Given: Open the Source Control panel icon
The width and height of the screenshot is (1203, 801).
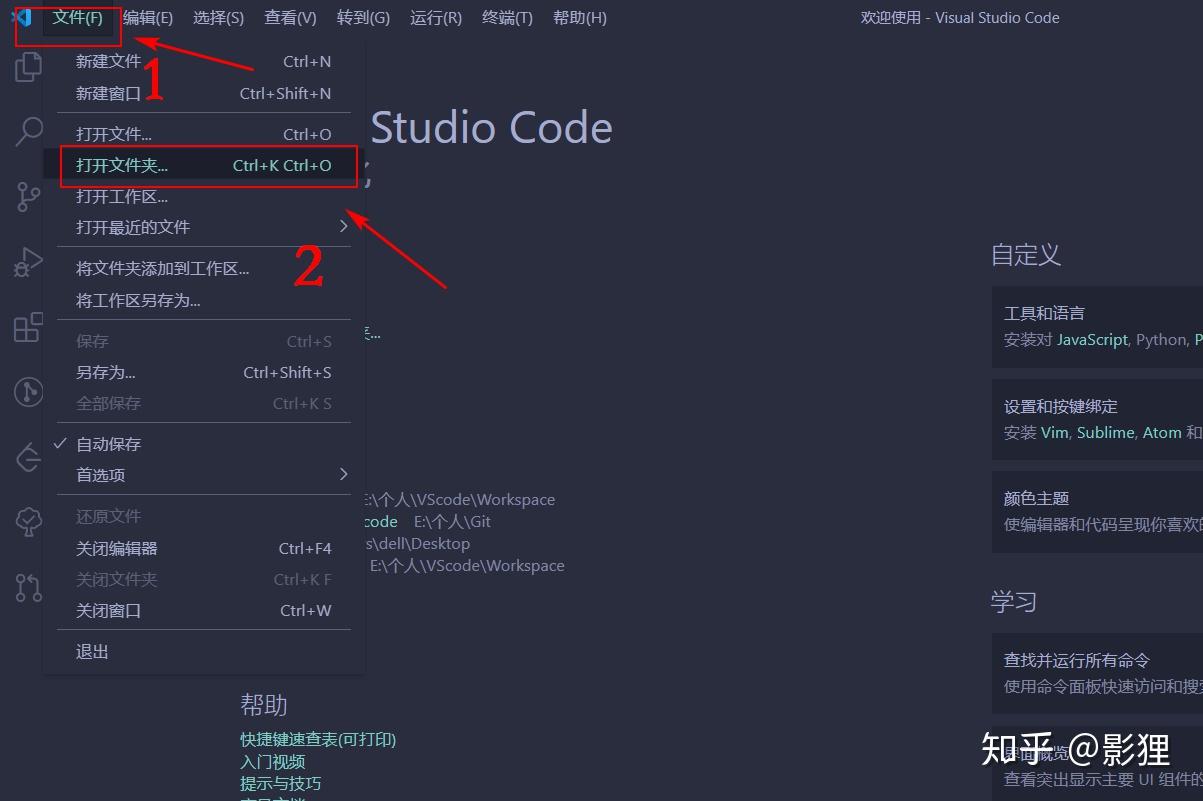Looking at the screenshot, I should coord(27,196).
